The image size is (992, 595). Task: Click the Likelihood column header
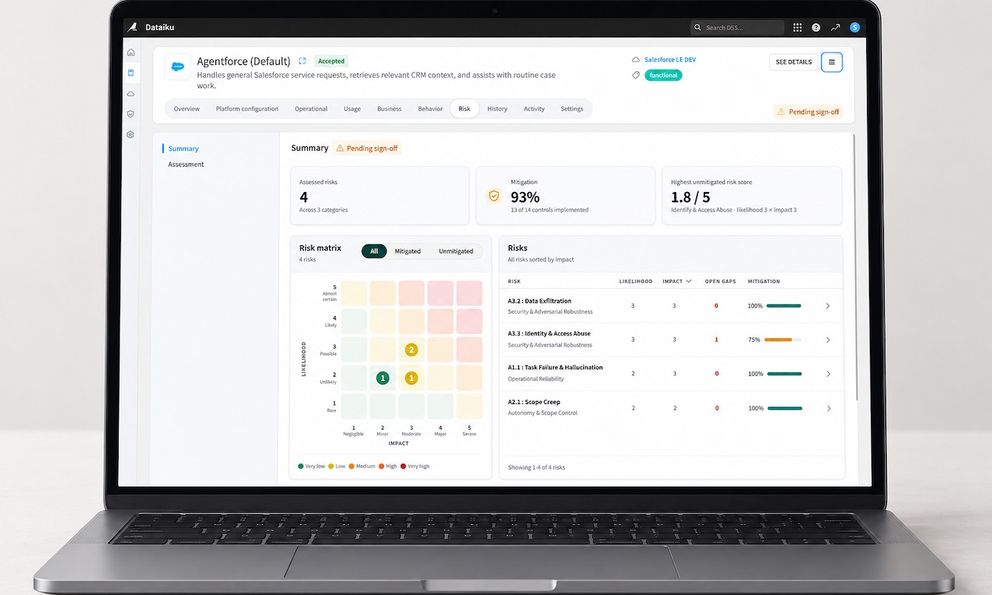635,281
